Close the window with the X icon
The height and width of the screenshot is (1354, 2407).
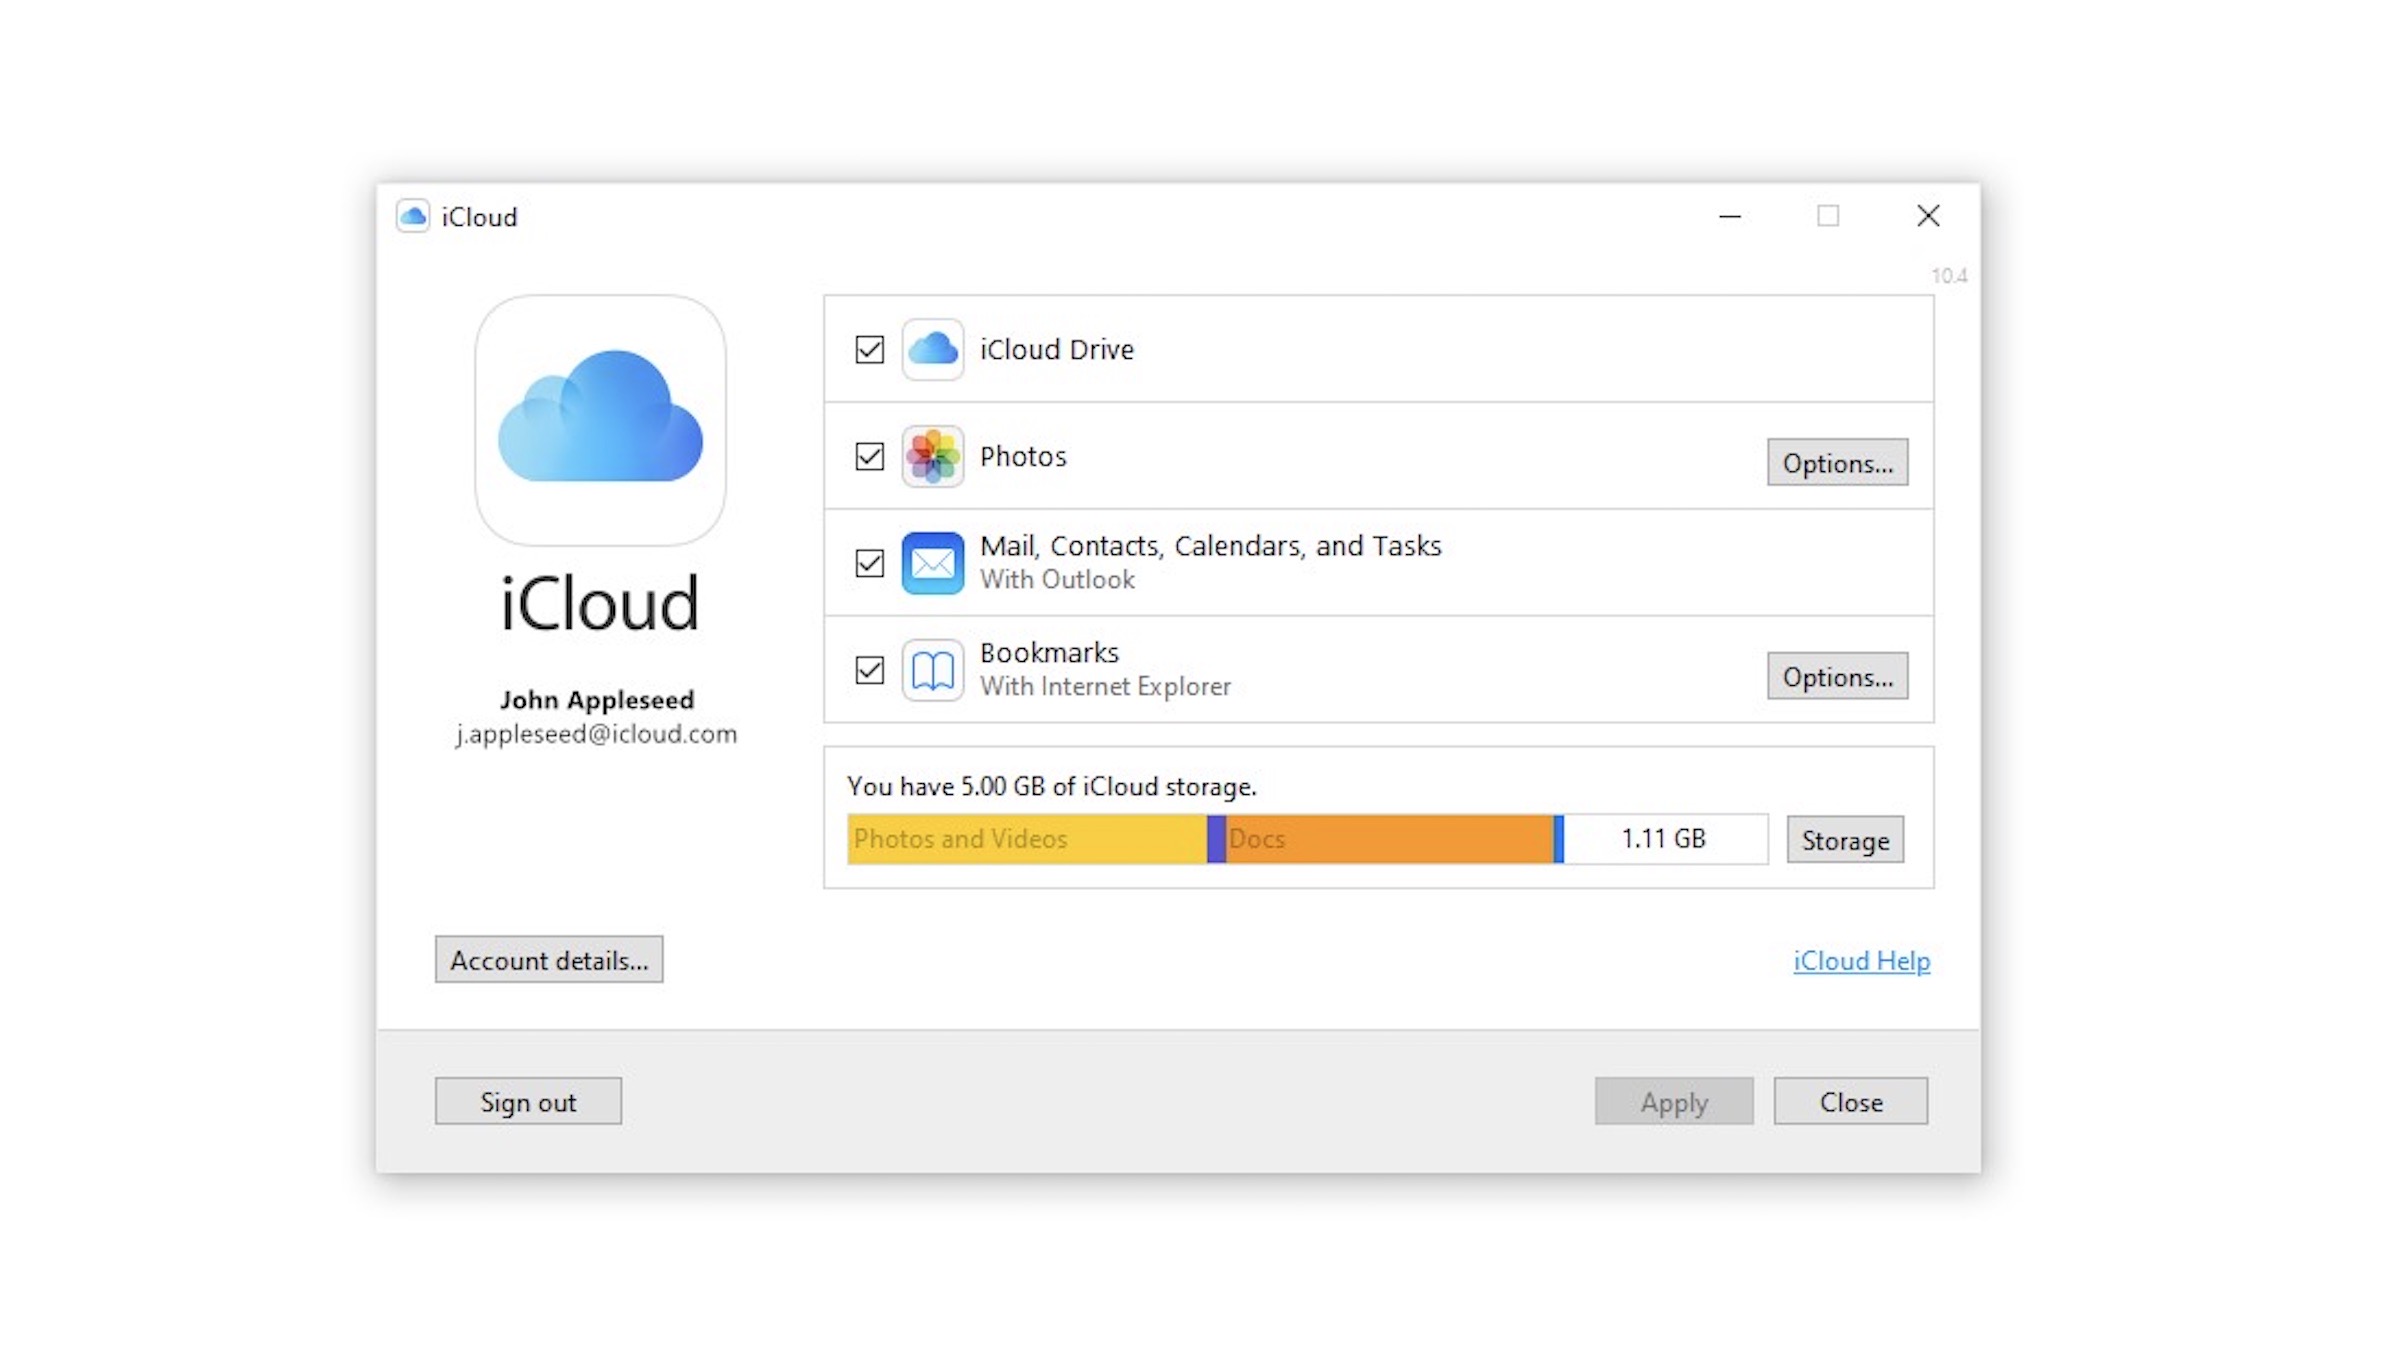tap(1928, 216)
